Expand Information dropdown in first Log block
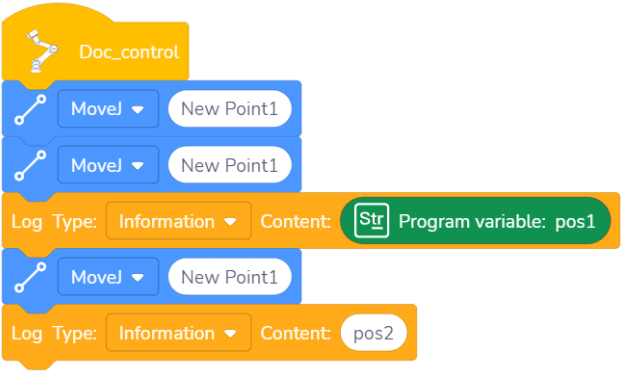623x371 pixels. point(178,221)
